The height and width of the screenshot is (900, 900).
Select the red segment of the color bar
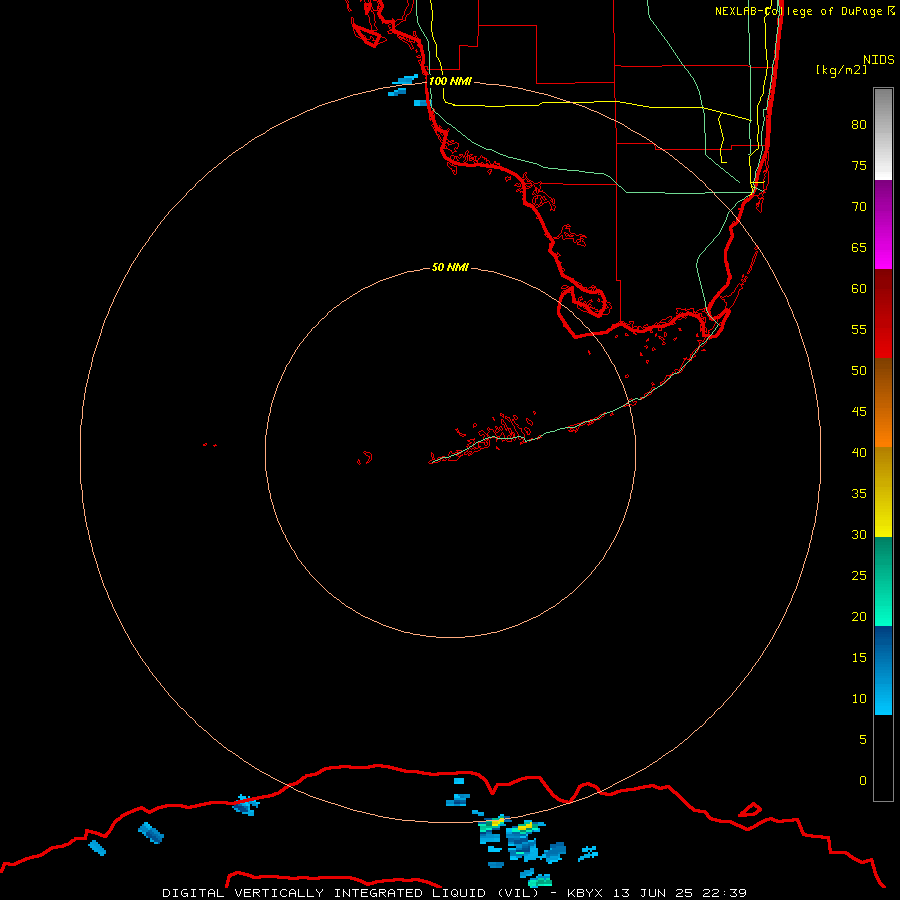[883, 313]
